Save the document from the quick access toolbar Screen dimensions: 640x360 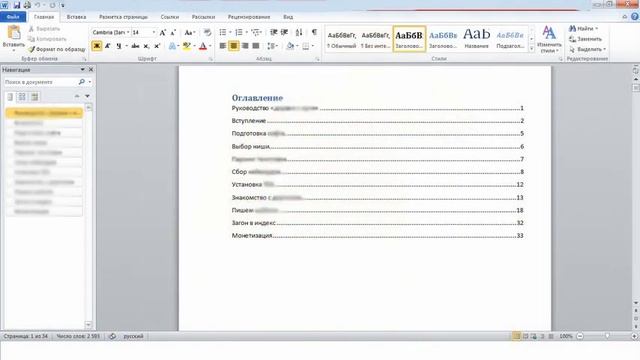point(17,5)
